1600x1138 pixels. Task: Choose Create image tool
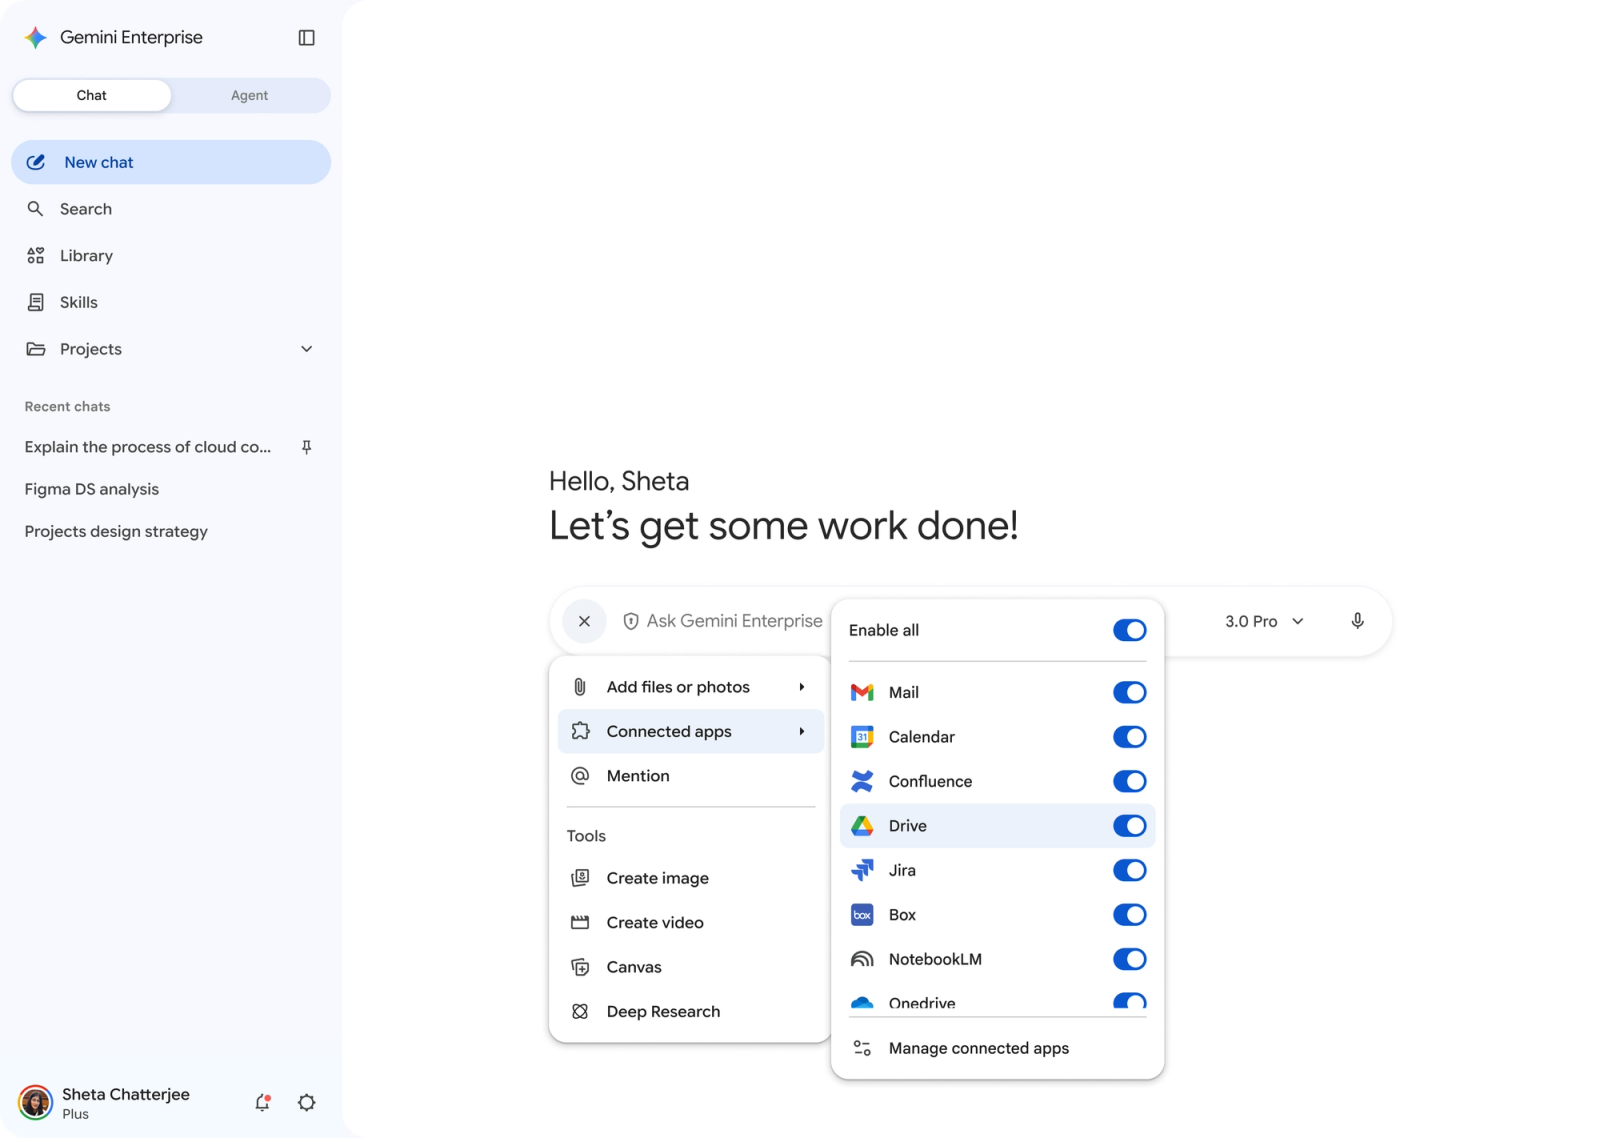pos(691,878)
